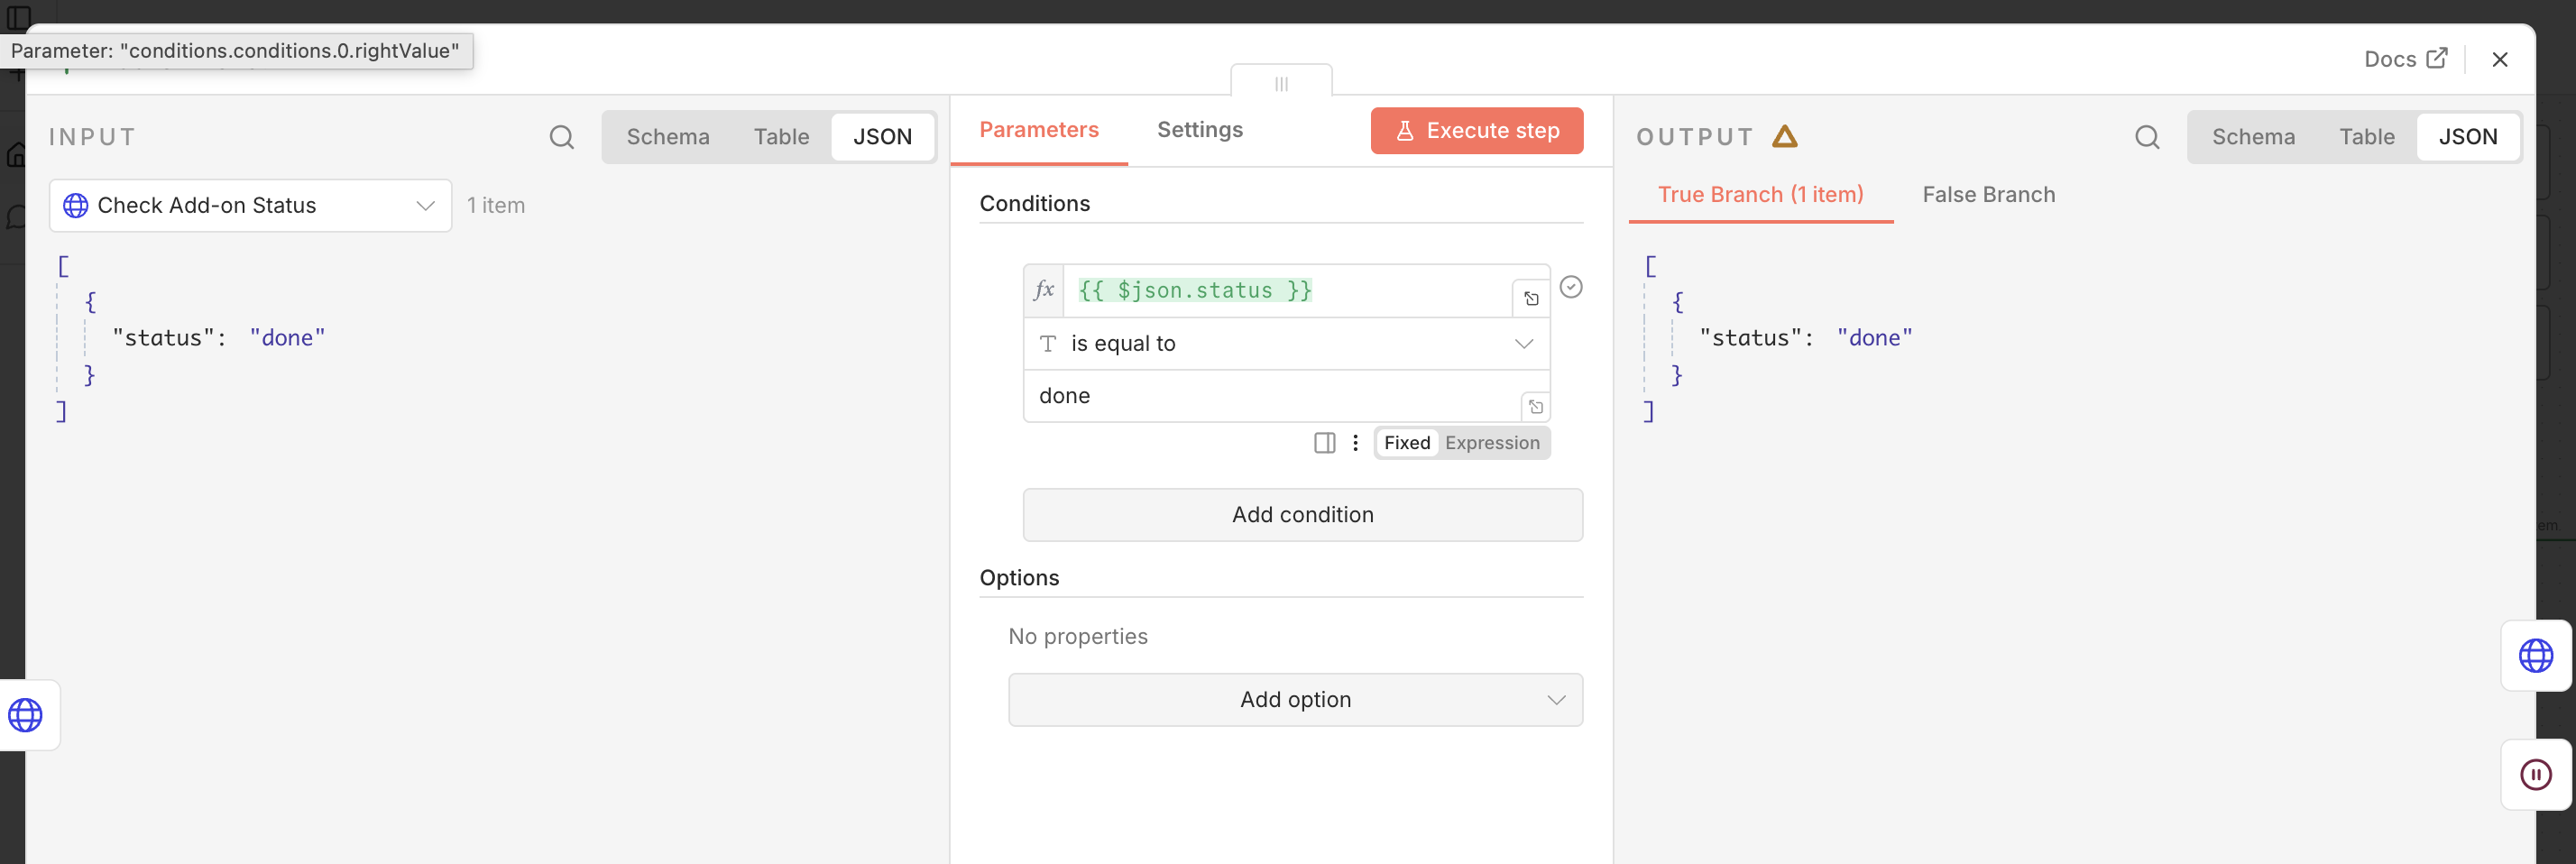Image resolution: width=2576 pixels, height=864 pixels.
Task: Open expression editor for $json.status field
Action: (1531, 299)
